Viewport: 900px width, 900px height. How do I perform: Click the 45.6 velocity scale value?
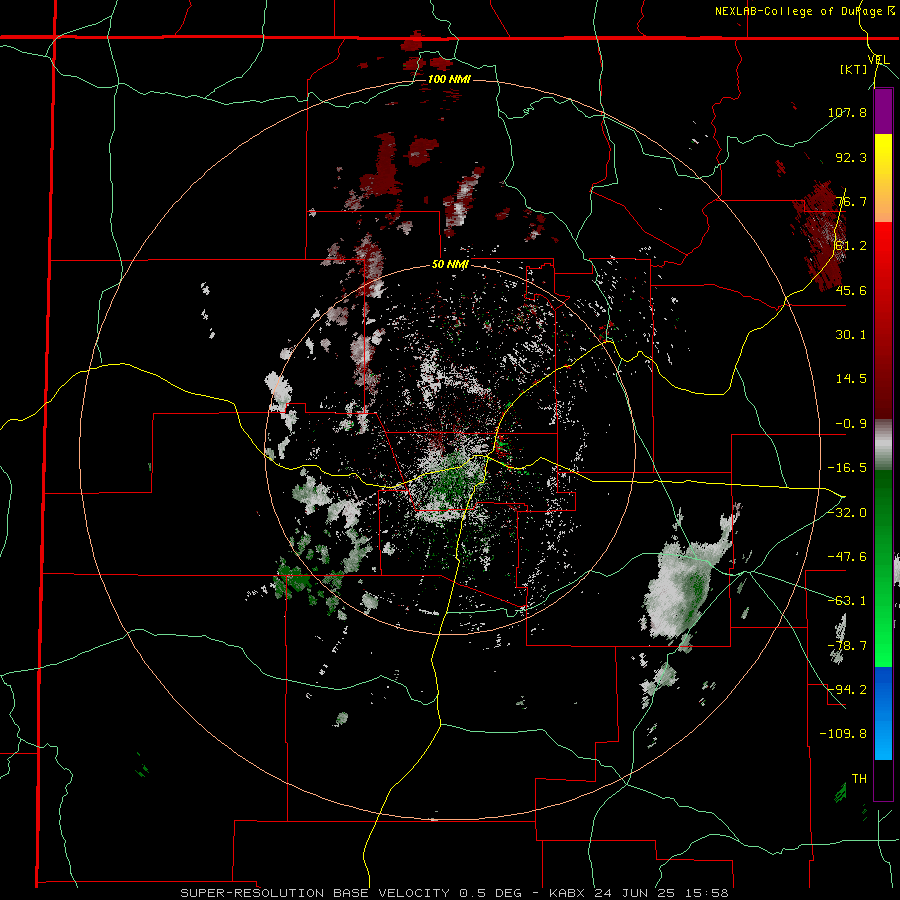(x=851, y=290)
